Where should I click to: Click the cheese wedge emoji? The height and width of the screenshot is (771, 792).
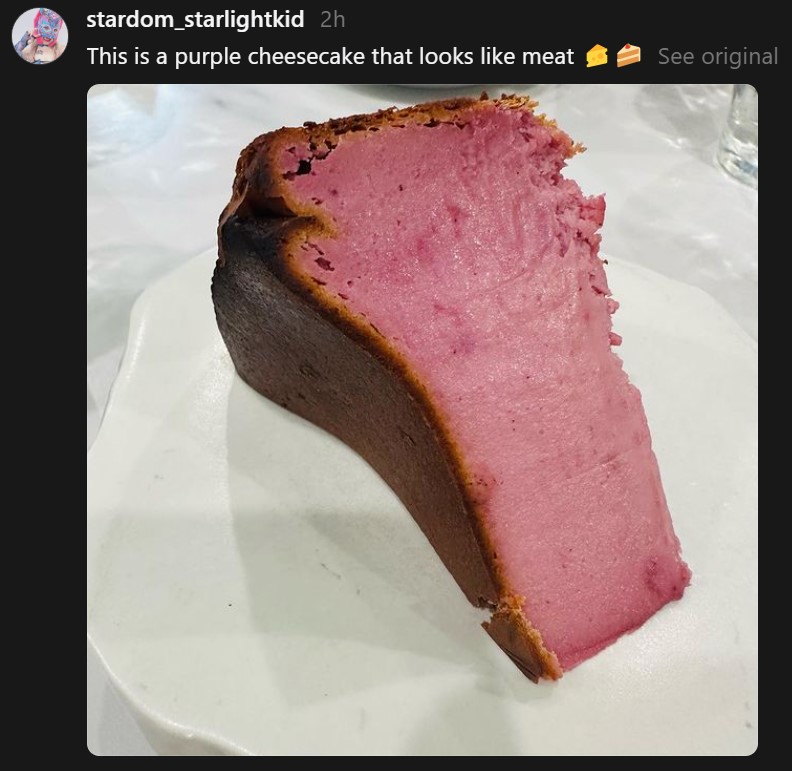[597, 56]
